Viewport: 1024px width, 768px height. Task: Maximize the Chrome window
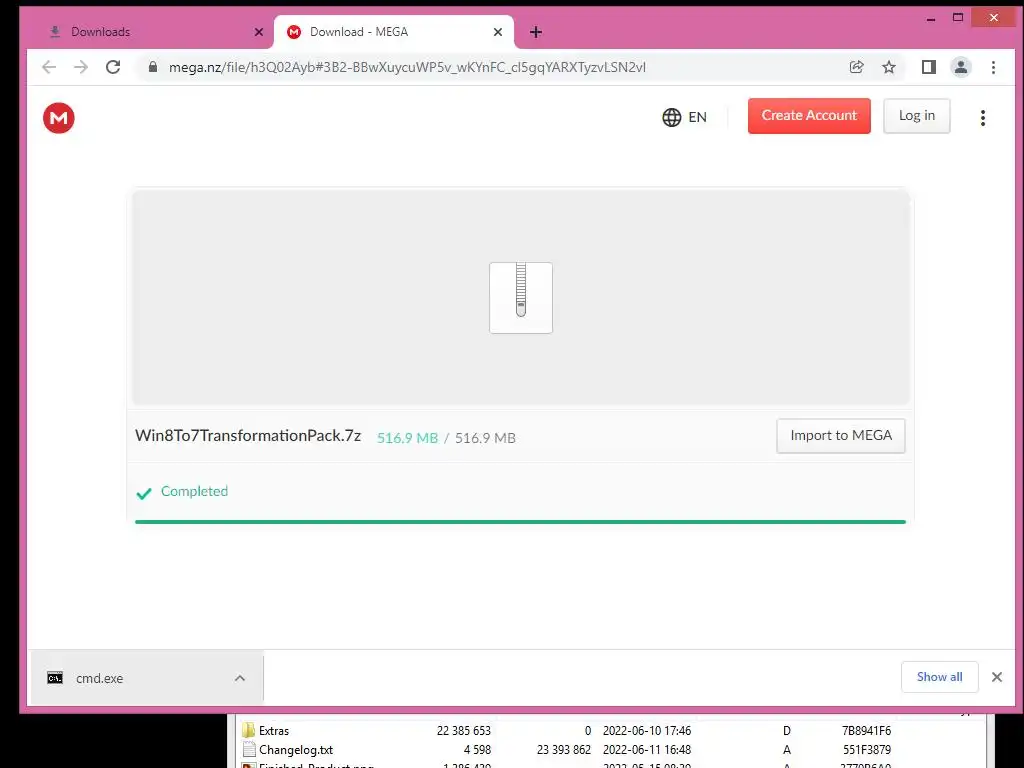point(958,18)
